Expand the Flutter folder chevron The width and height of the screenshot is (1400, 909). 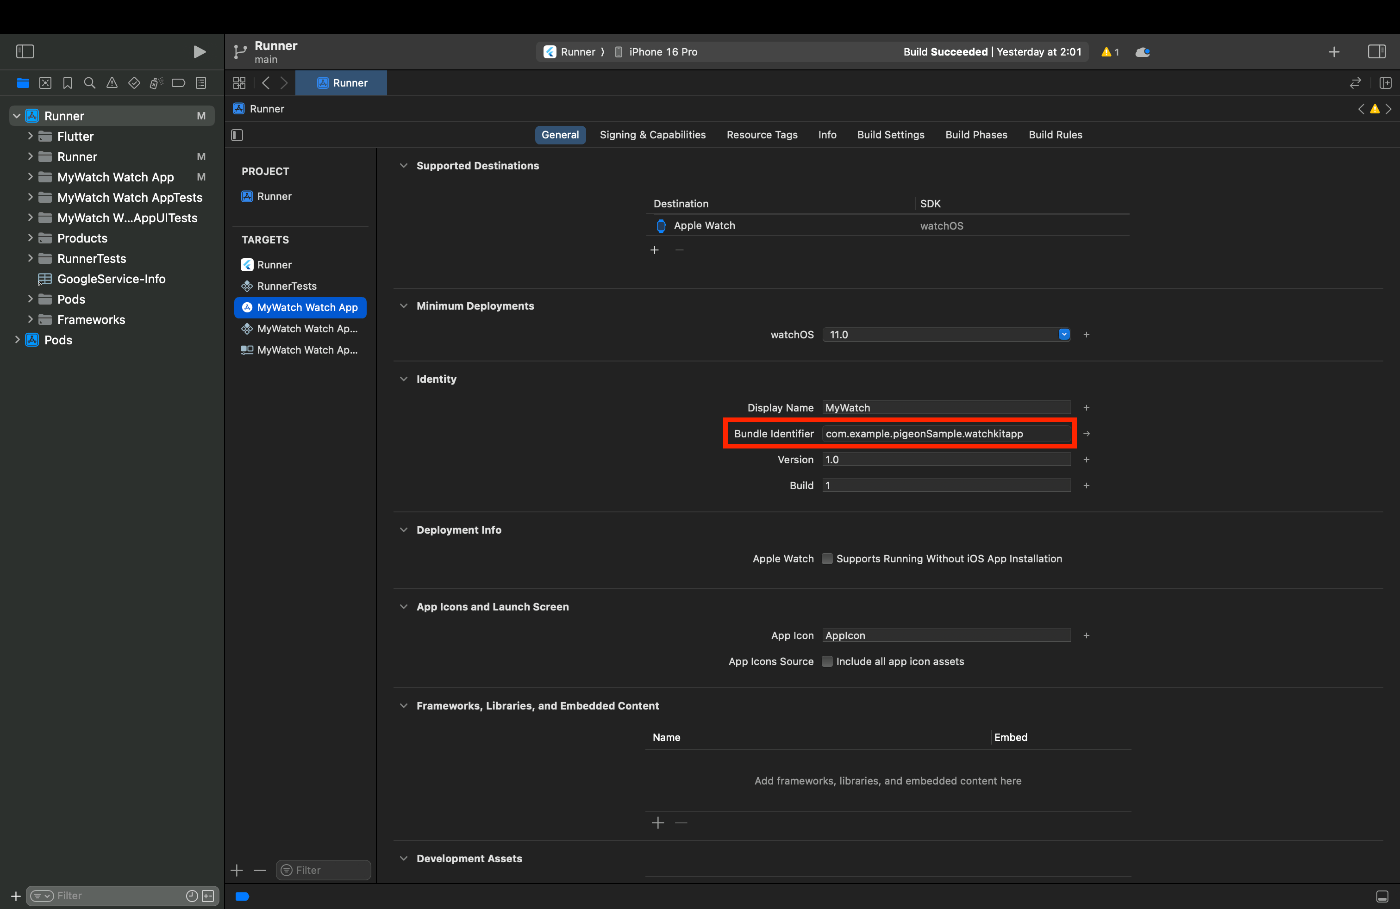click(30, 136)
